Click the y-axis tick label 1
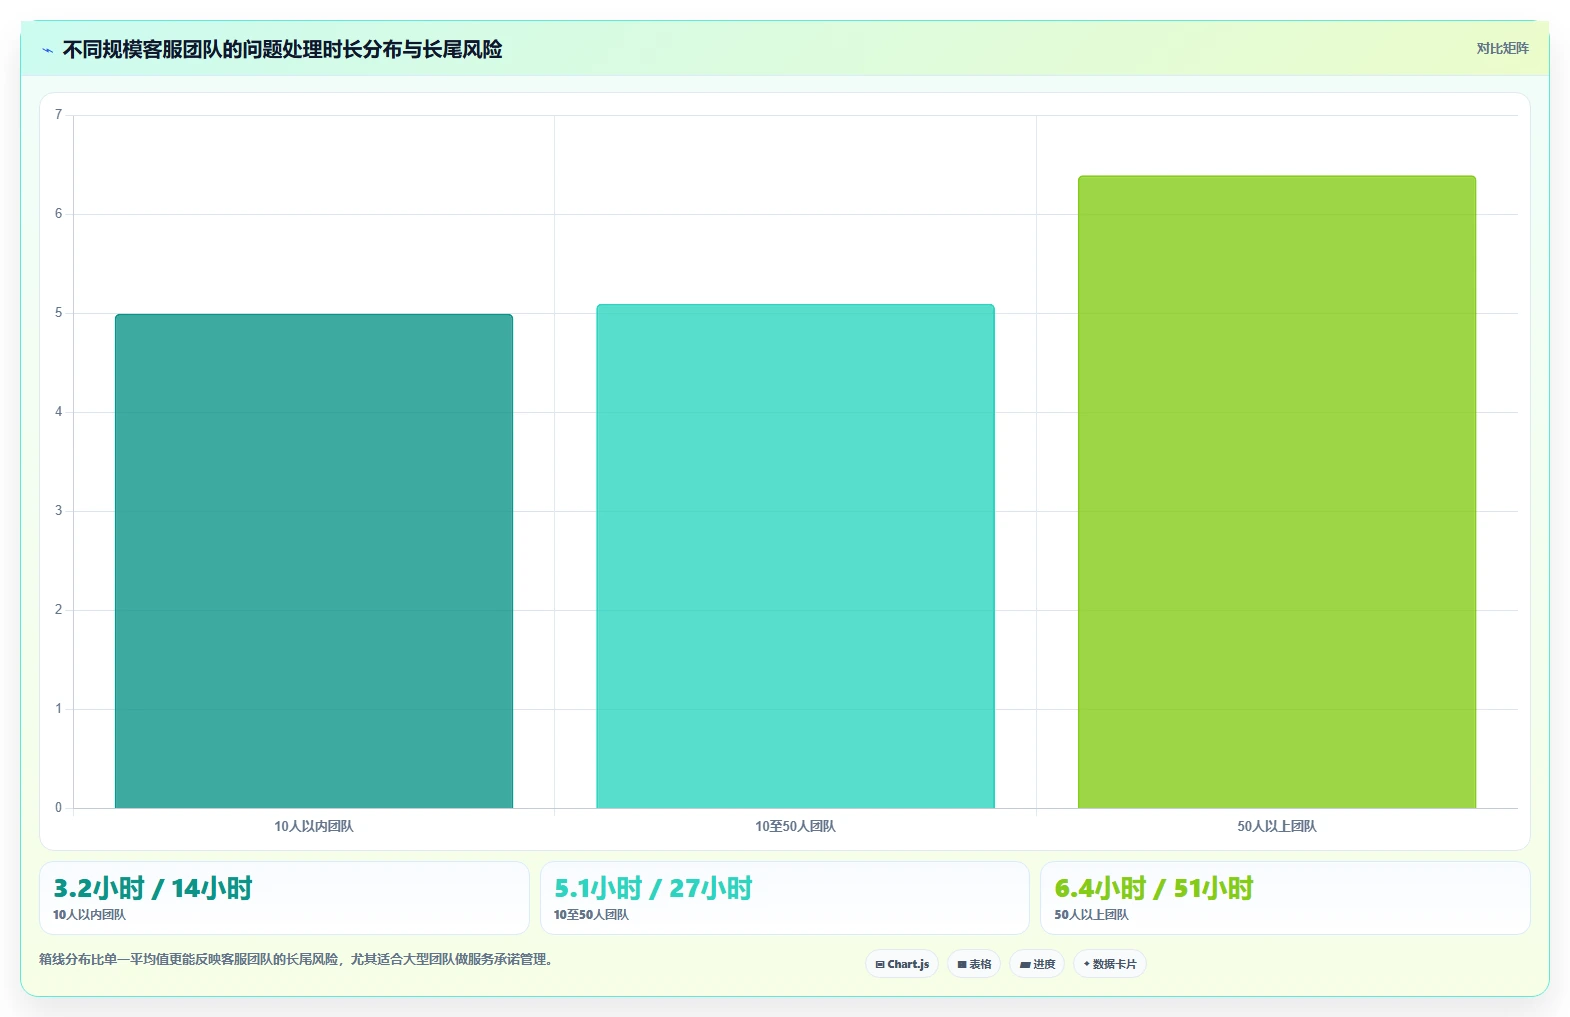Screen dimensions: 1570x1017 58,709
